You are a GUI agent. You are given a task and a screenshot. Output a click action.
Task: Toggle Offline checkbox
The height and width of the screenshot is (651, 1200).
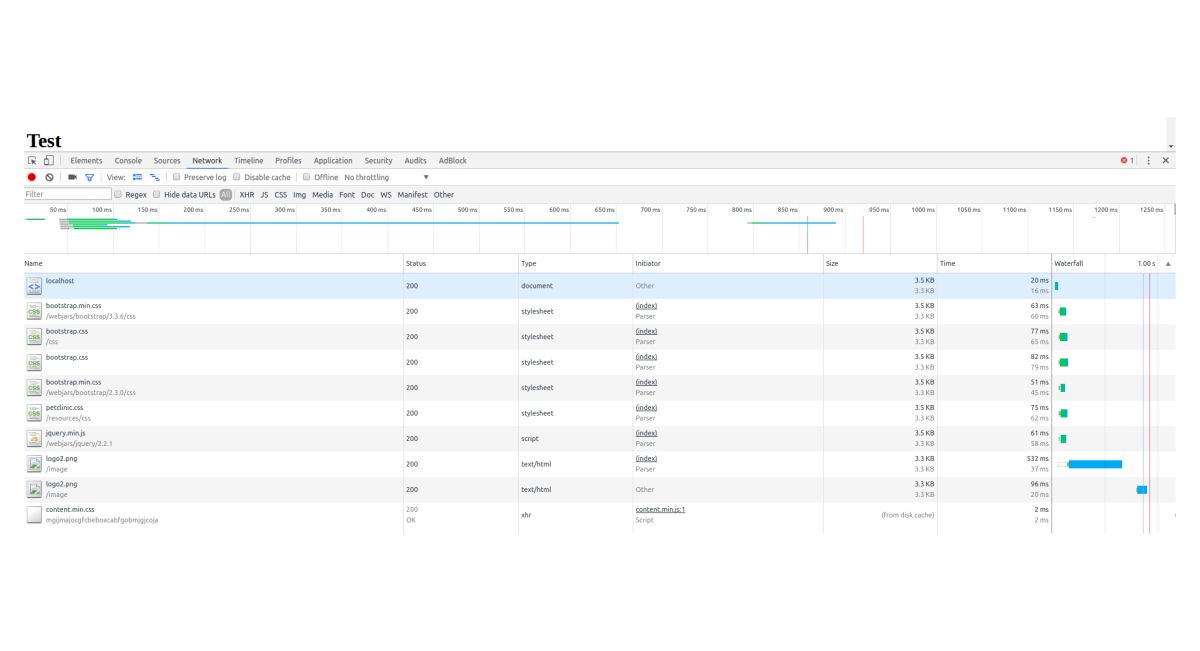click(x=306, y=177)
